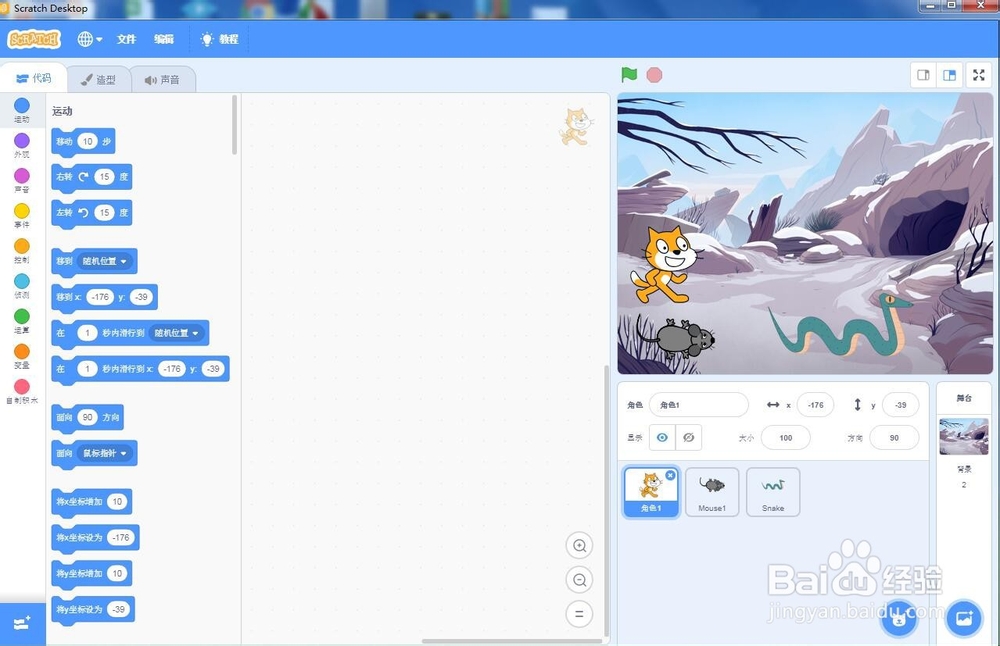1000x646 pixels.
Task: Select the 事件 events category
Action: tap(22, 215)
